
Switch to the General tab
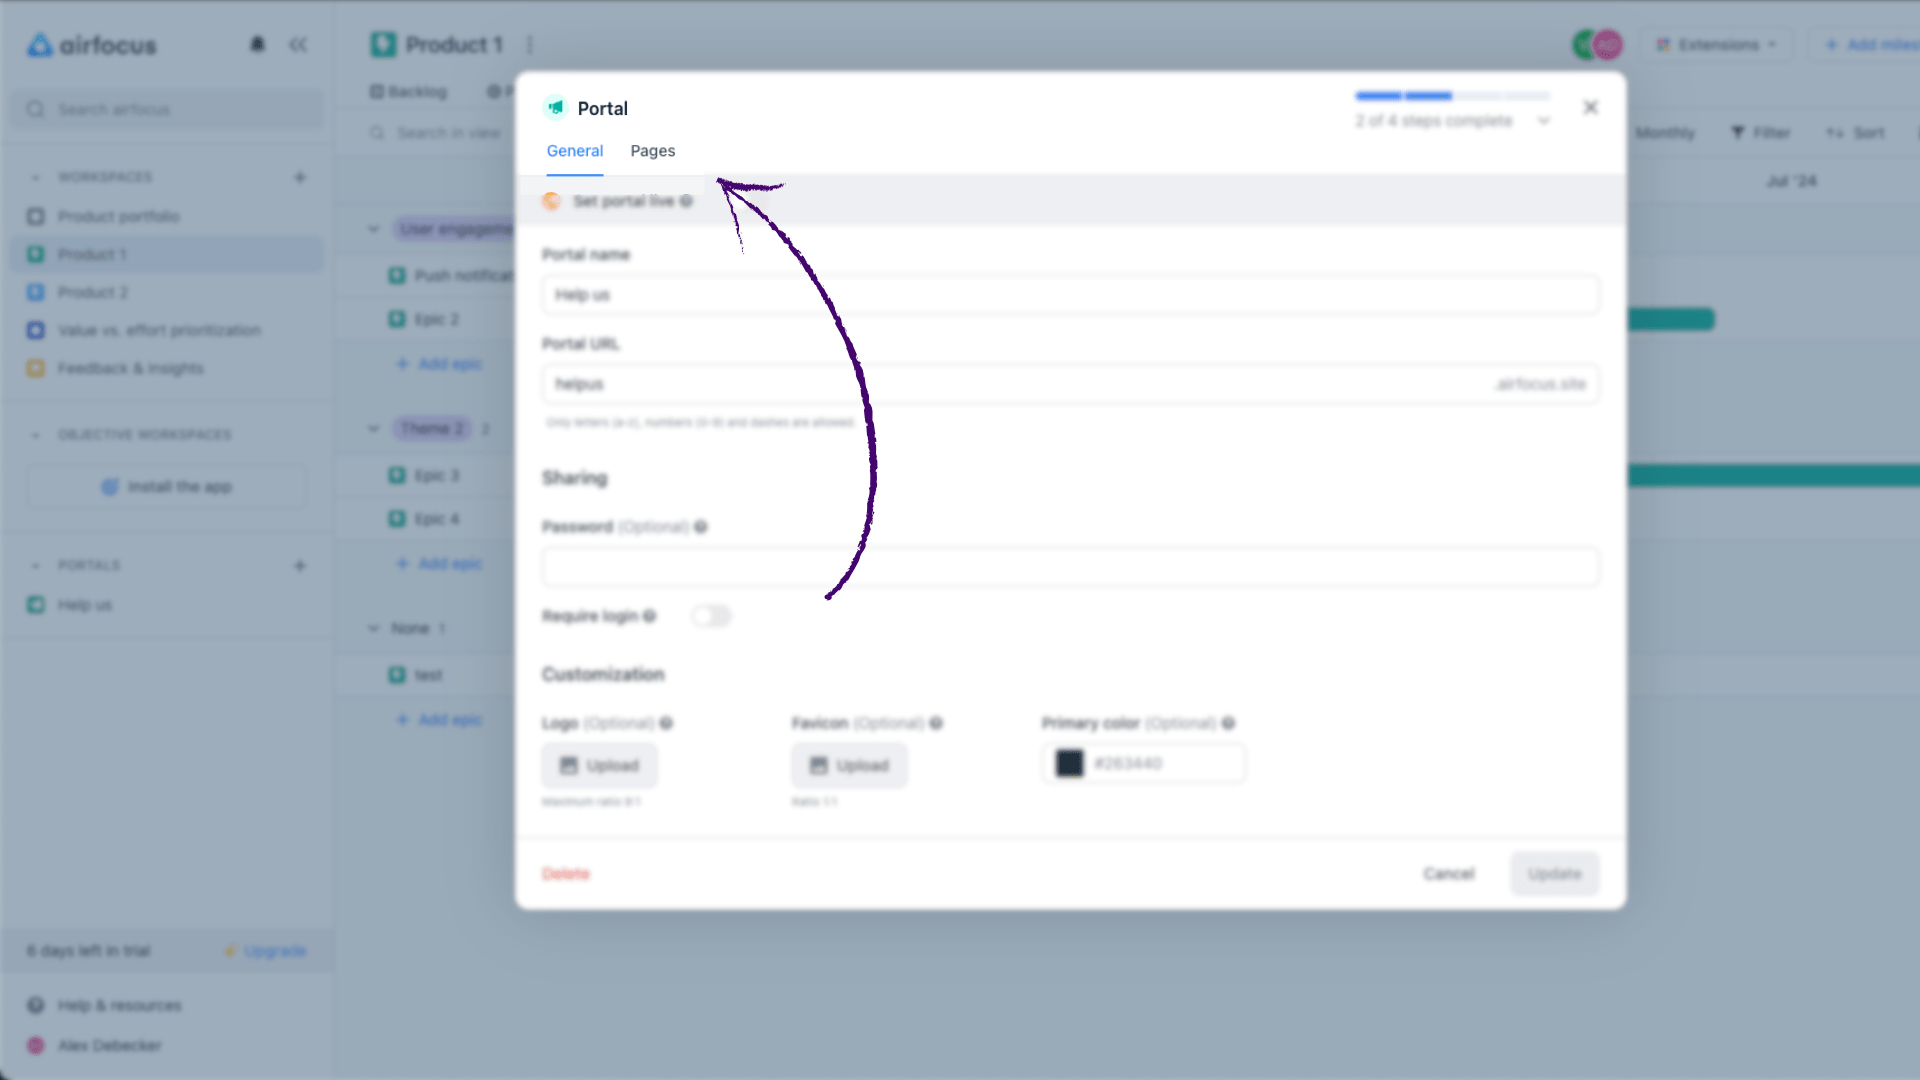pyautogui.click(x=574, y=151)
